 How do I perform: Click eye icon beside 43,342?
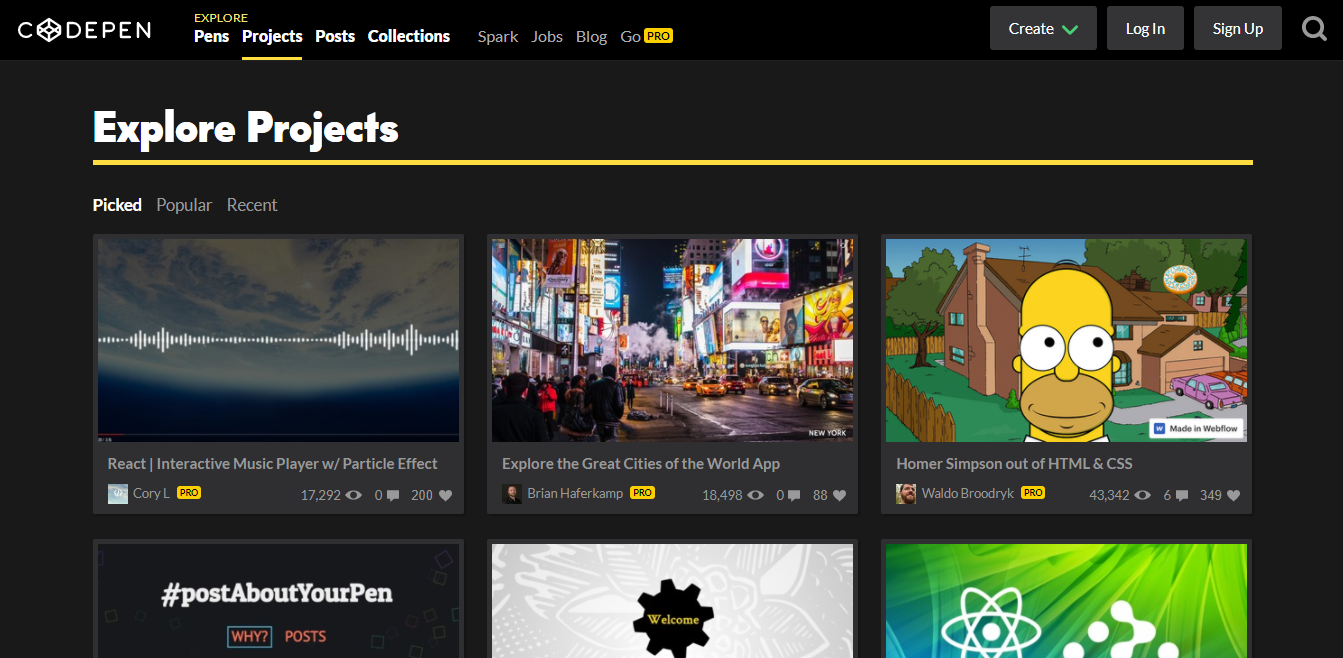[x=1143, y=495]
